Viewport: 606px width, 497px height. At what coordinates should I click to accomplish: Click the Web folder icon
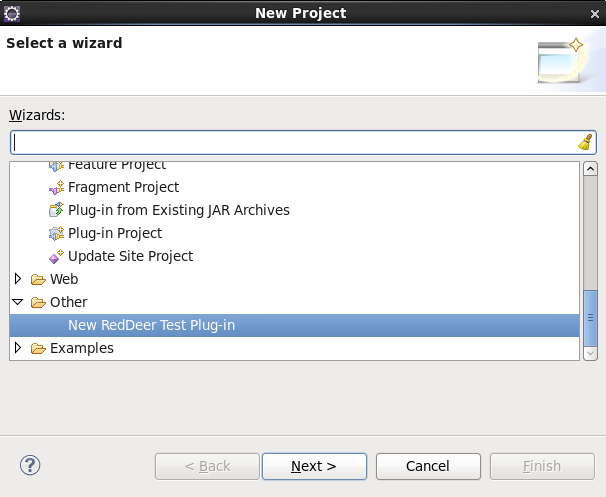click(x=38, y=279)
